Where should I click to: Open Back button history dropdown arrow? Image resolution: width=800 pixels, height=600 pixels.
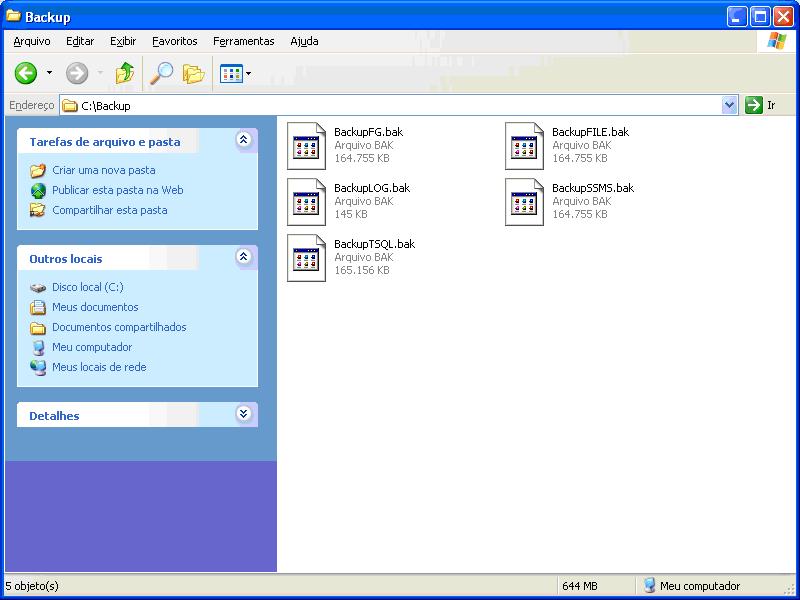click(49, 73)
